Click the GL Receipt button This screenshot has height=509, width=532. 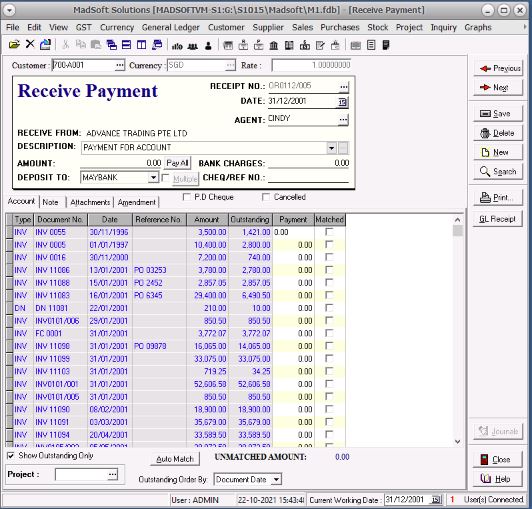[497, 219]
